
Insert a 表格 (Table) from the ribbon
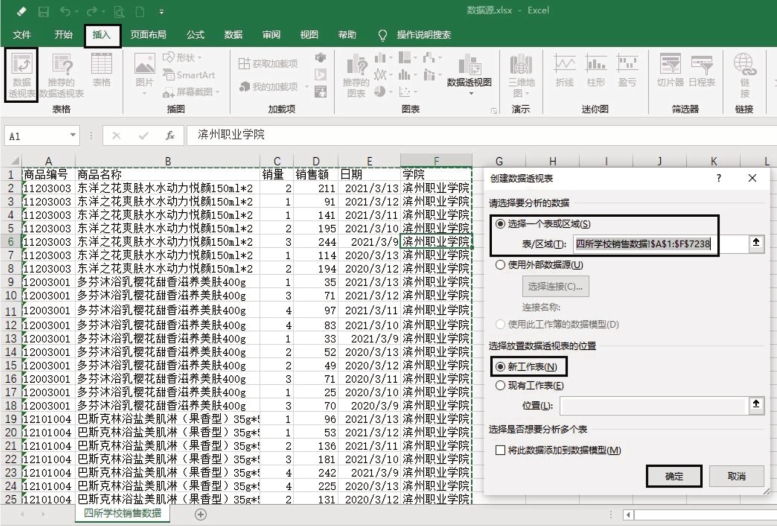101,72
